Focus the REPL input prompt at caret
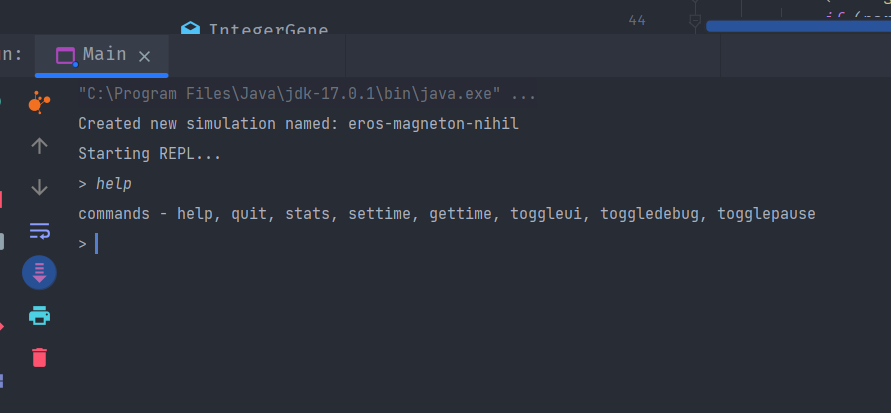 click(x=97, y=244)
